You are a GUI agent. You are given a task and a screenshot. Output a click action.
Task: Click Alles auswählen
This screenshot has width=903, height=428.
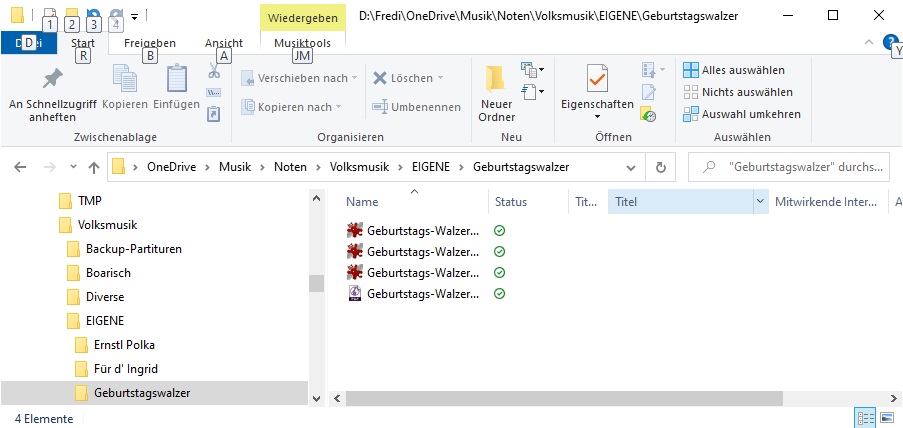click(x=734, y=70)
